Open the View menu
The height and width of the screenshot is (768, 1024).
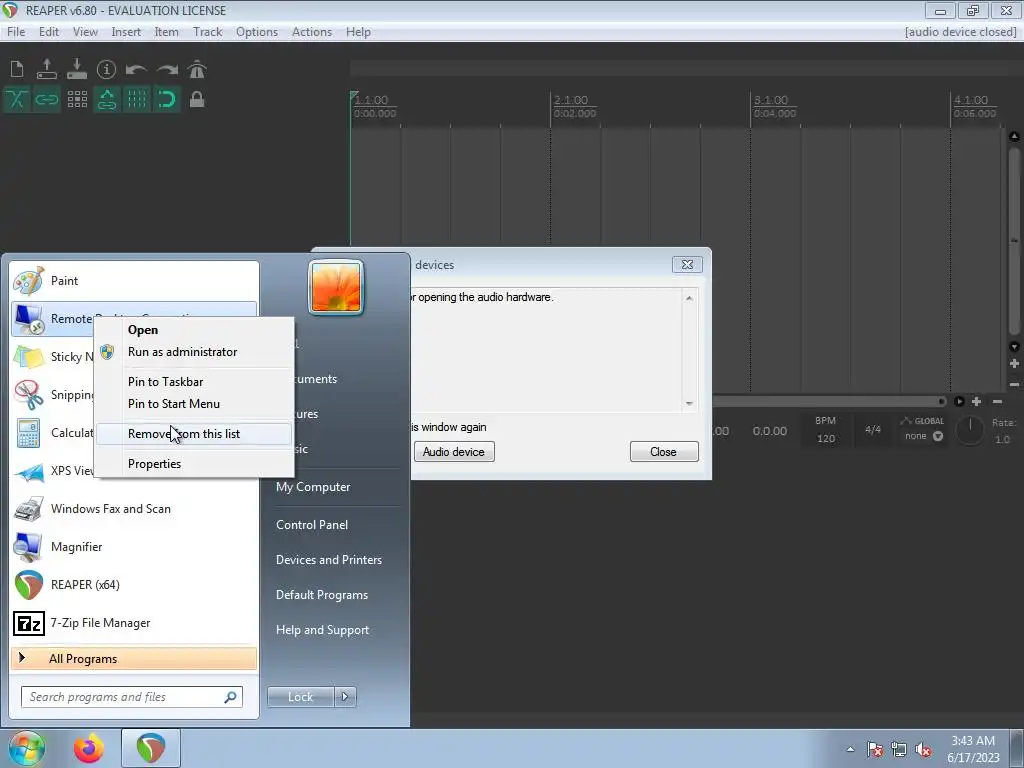tap(85, 32)
